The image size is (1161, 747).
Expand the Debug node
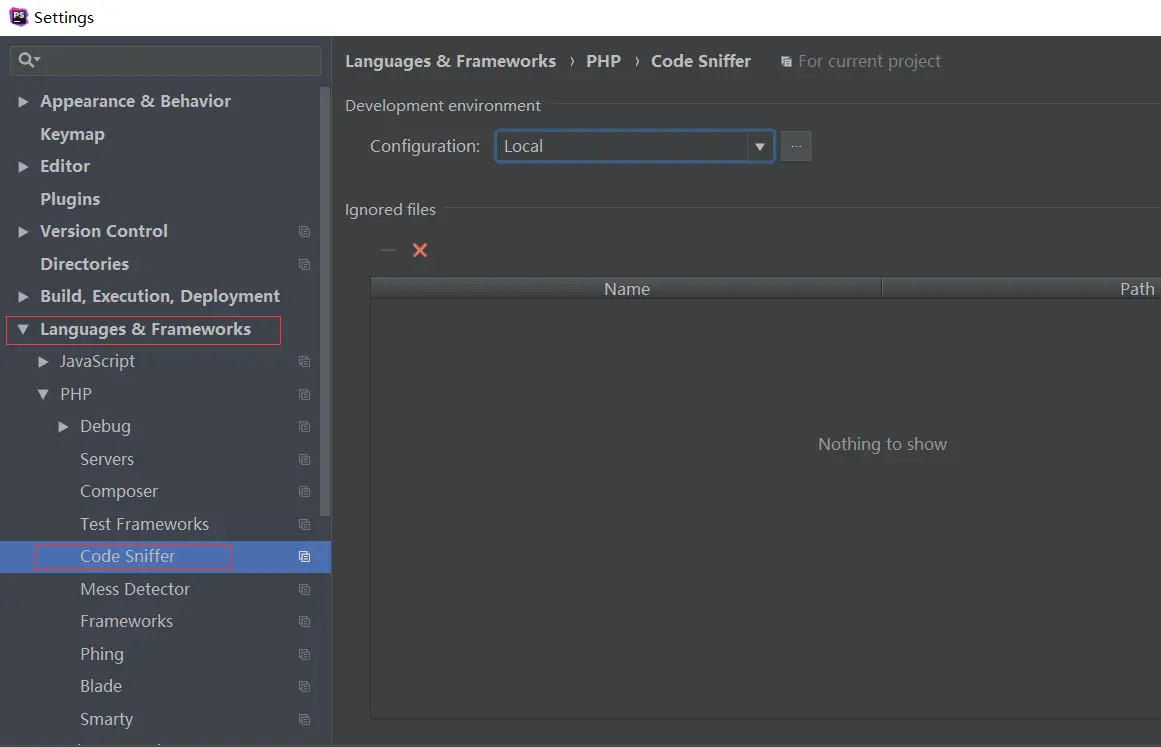pos(63,426)
